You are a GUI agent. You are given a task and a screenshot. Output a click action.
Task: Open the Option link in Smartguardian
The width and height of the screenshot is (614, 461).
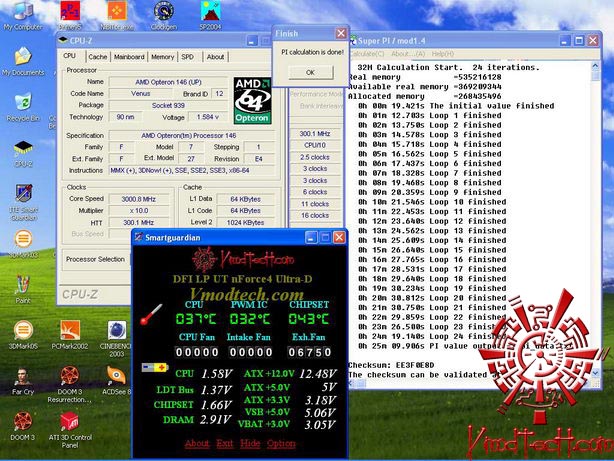[x=281, y=443]
